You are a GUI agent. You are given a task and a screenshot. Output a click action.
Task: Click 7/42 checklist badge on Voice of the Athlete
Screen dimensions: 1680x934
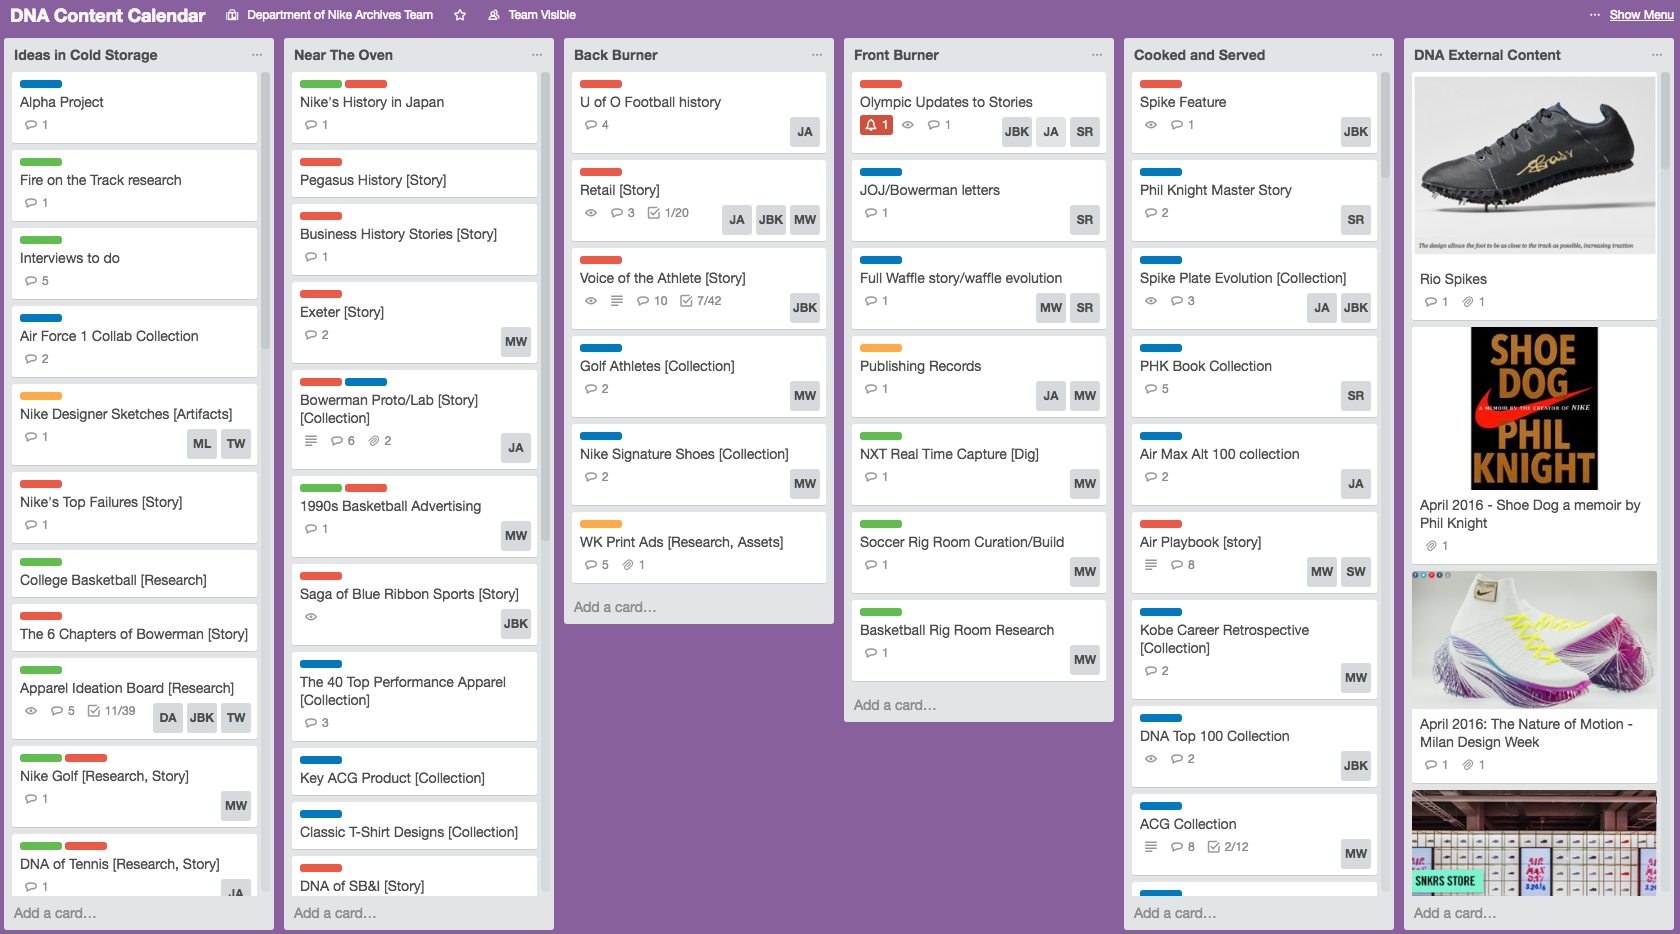click(x=701, y=301)
